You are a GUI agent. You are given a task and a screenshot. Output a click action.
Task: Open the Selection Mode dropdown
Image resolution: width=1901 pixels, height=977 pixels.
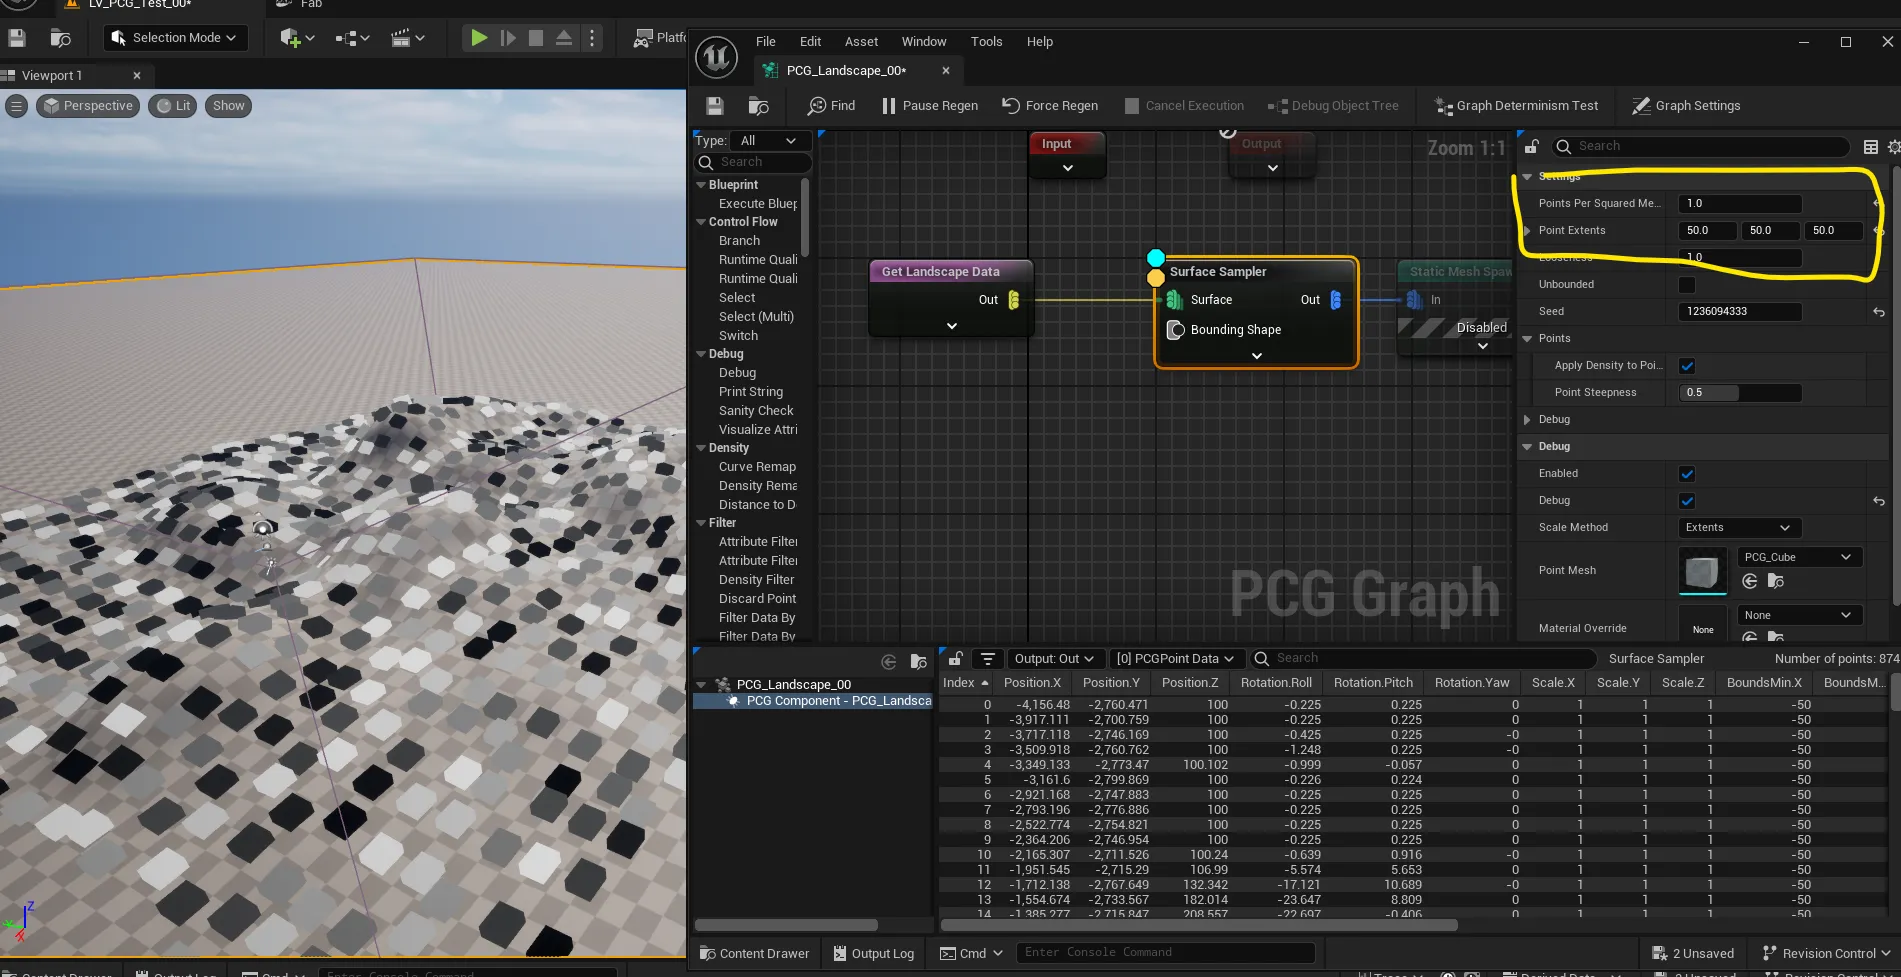[175, 38]
